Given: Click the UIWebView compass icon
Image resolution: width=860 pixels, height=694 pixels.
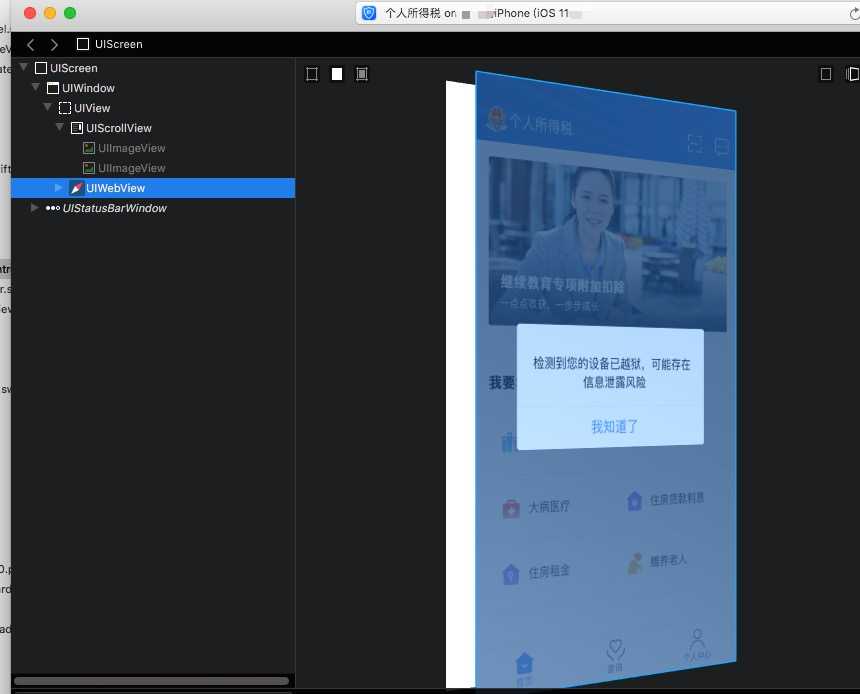Looking at the screenshot, I should (x=77, y=188).
